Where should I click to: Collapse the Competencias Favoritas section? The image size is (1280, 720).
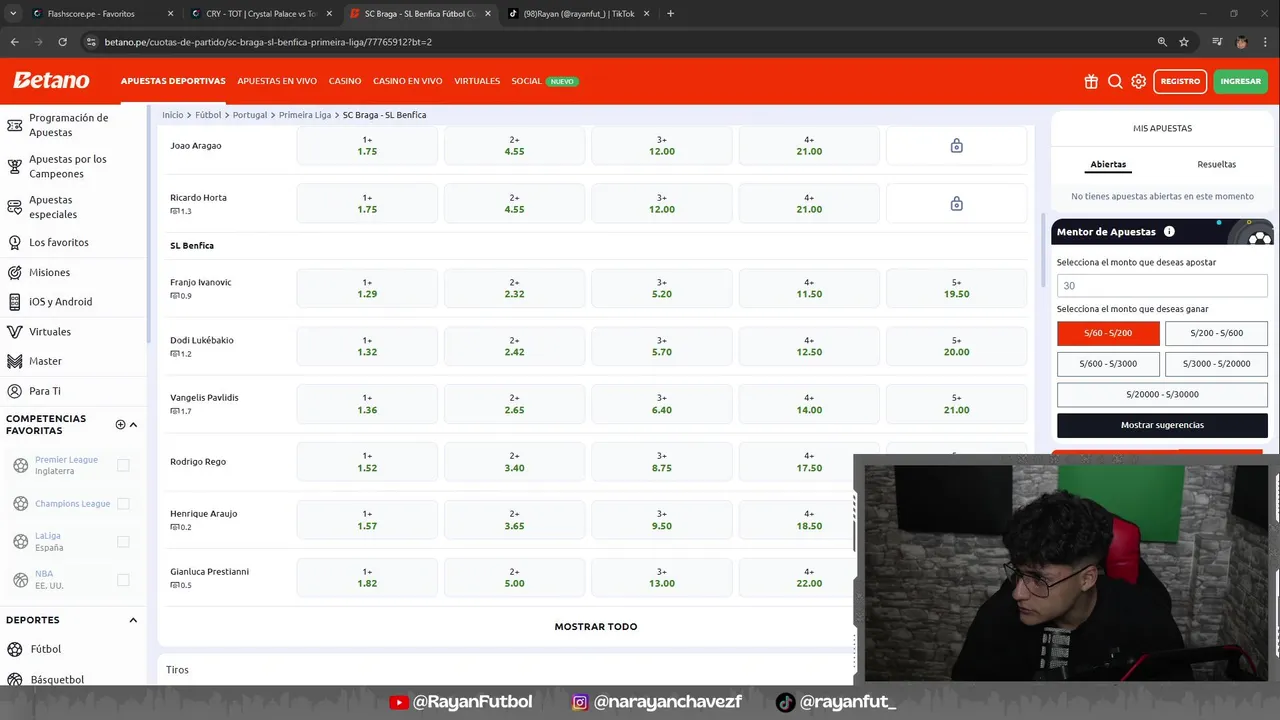(x=133, y=424)
